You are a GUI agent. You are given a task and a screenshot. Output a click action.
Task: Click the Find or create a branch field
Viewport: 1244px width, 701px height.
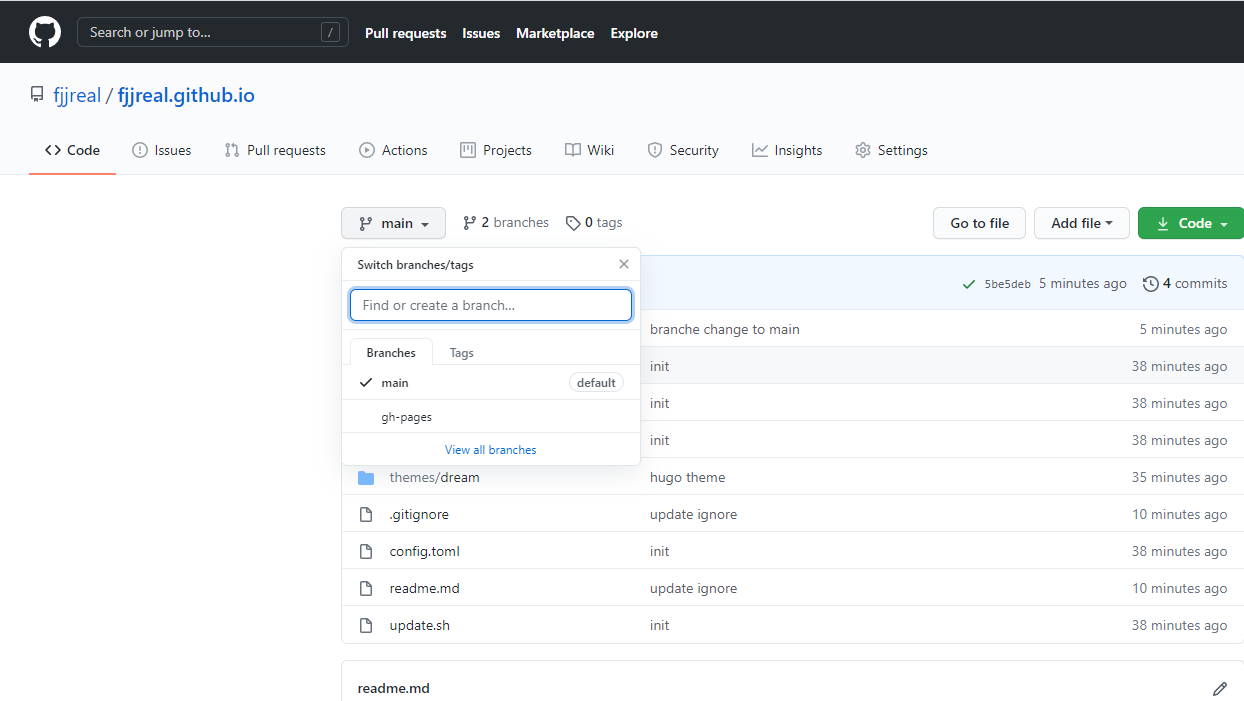click(490, 305)
